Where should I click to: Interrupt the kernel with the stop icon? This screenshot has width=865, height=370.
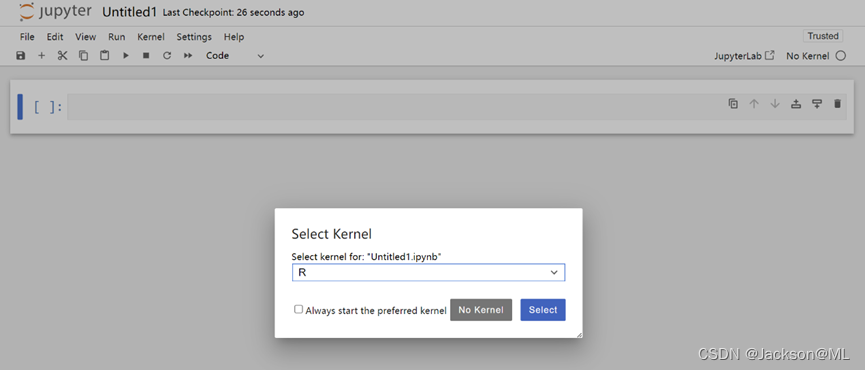146,56
